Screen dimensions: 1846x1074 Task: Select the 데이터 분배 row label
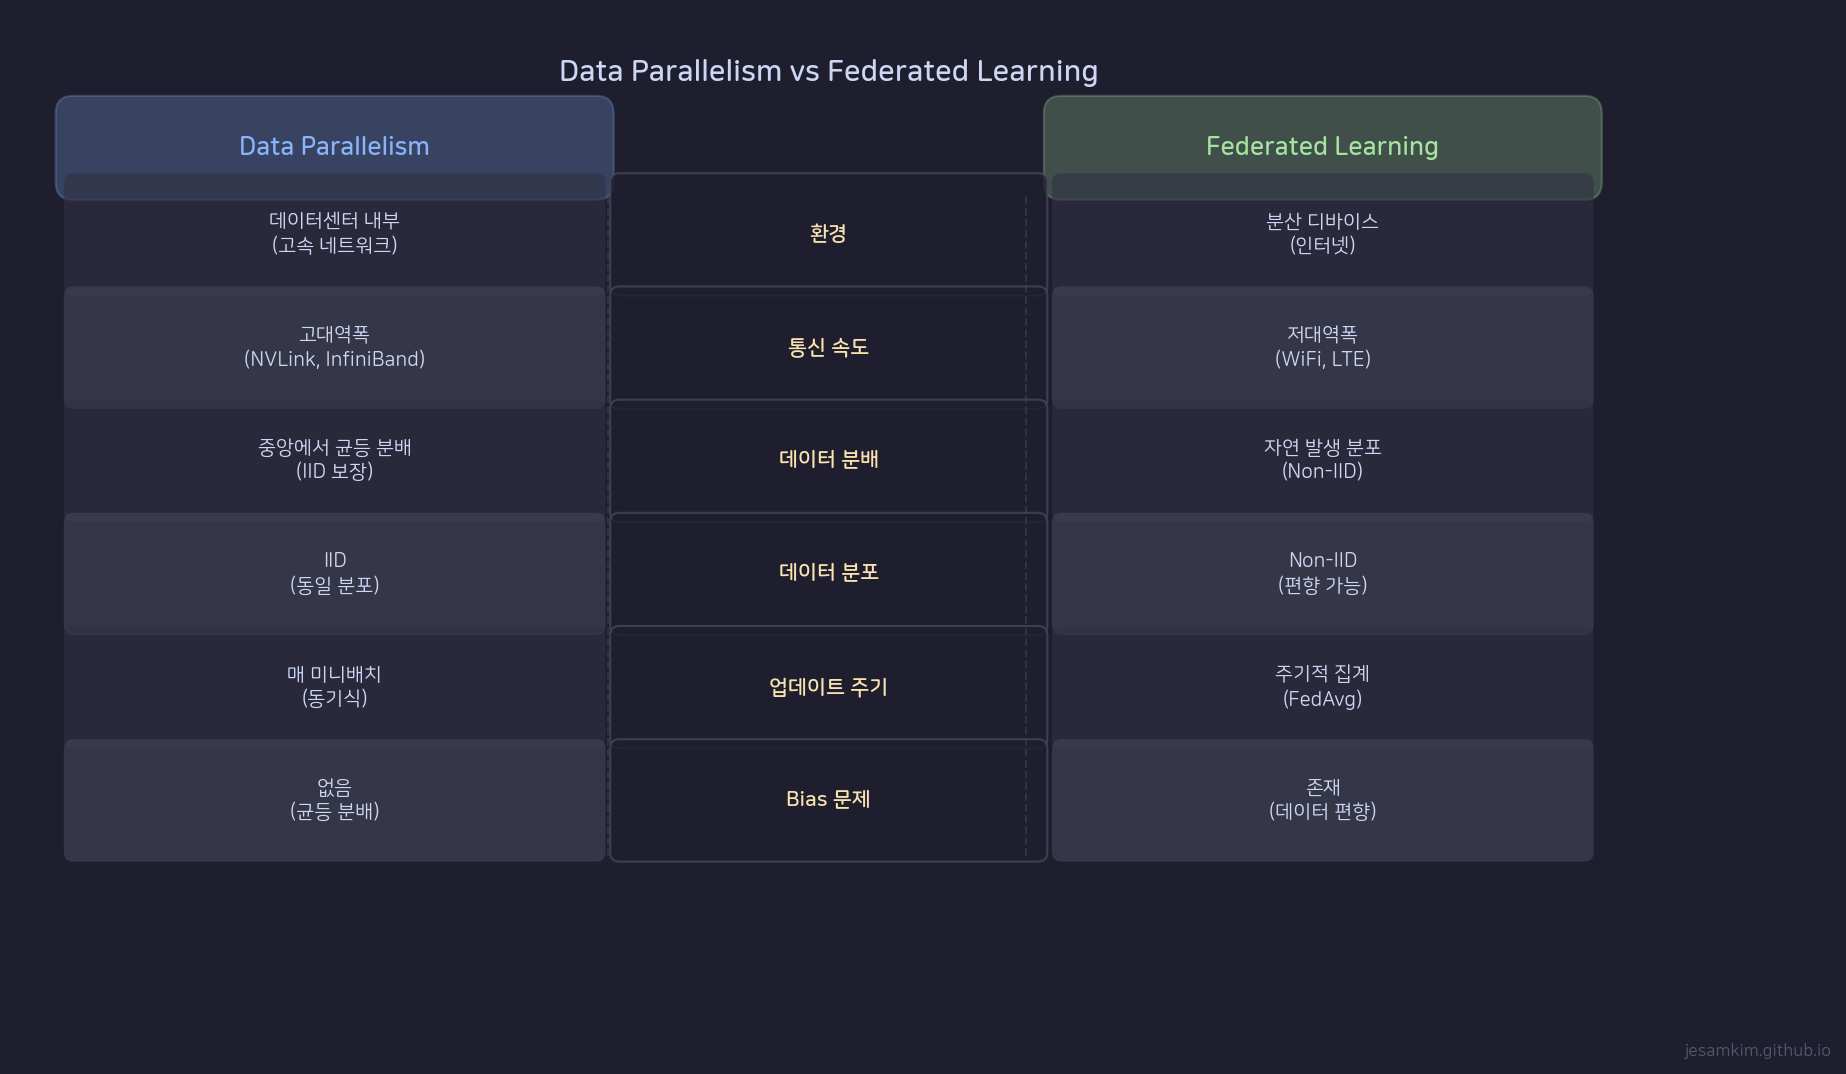coord(828,459)
